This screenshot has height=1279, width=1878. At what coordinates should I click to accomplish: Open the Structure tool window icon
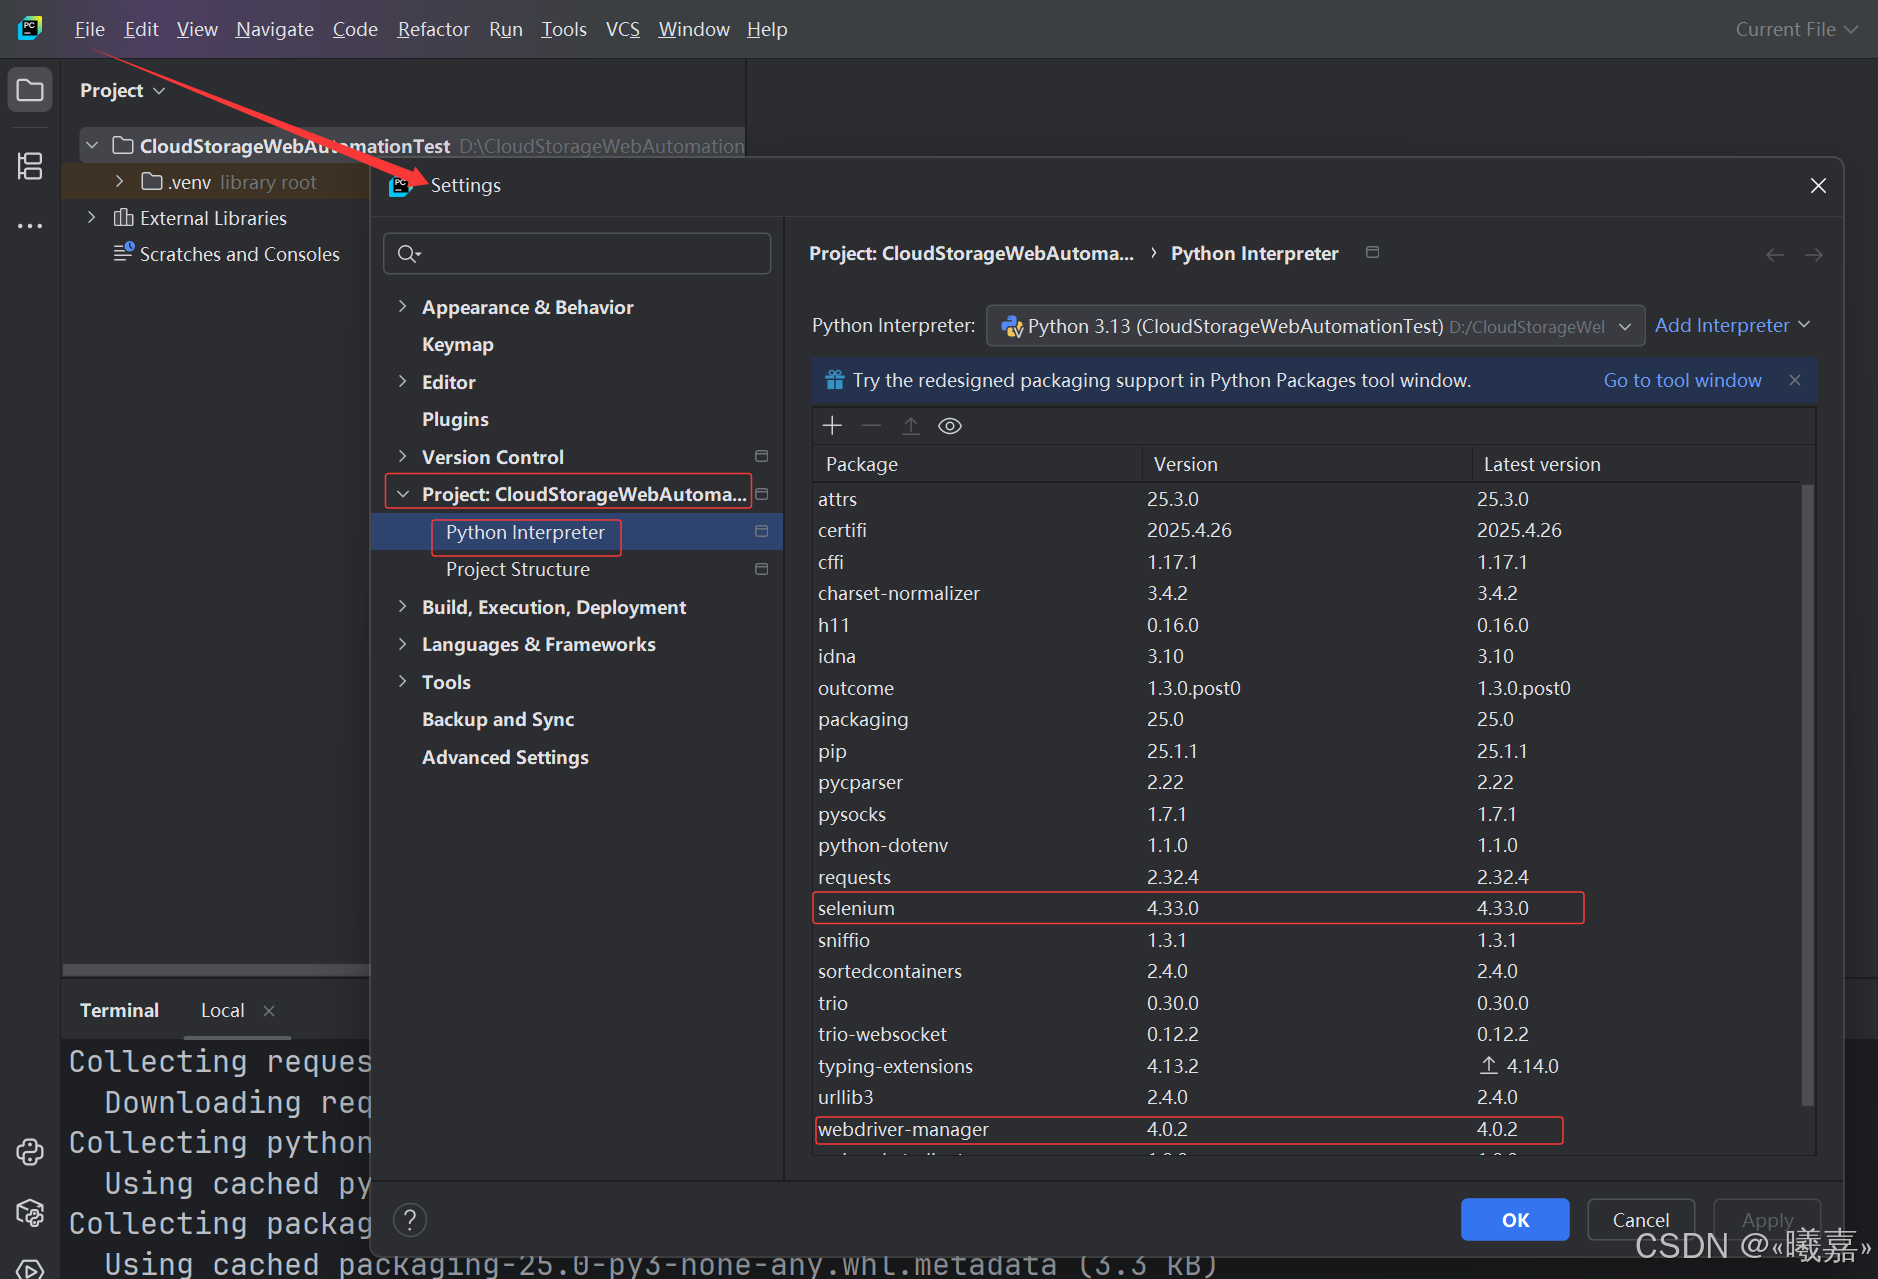30,166
